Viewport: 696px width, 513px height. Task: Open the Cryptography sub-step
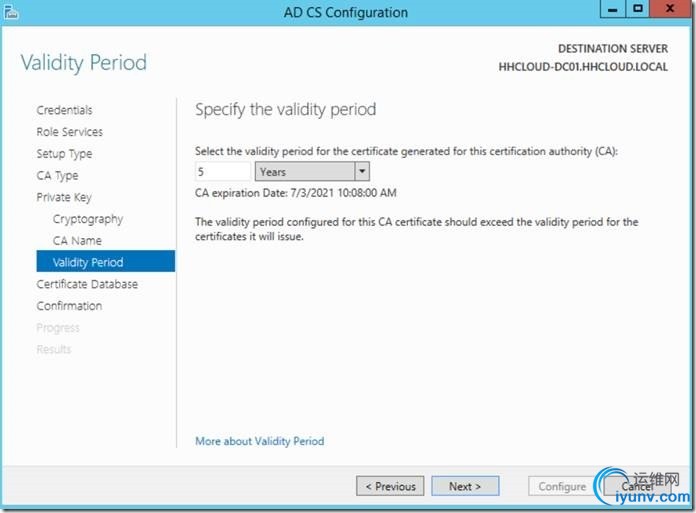pos(88,219)
